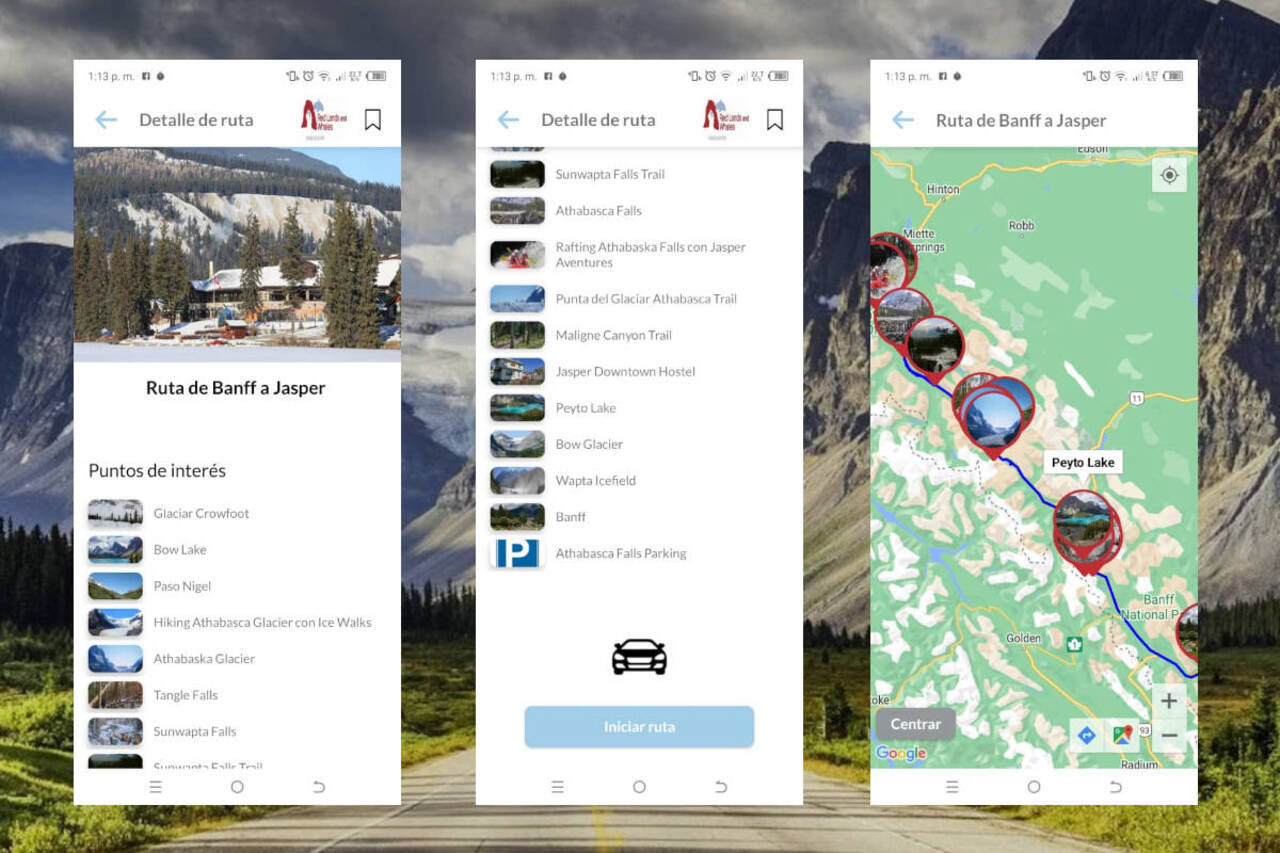This screenshot has width=1280, height=853.
Task: Start the route with Iniciar ruta
Action: click(x=639, y=727)
